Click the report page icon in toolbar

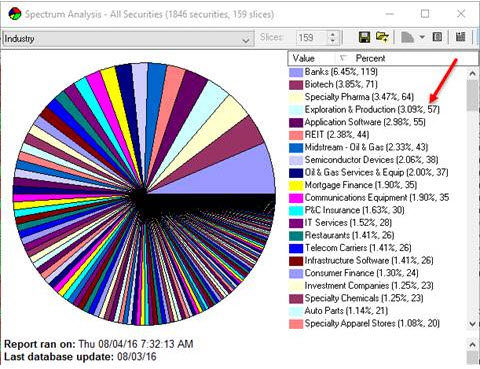pyautogui.click(x=437, y=37)
